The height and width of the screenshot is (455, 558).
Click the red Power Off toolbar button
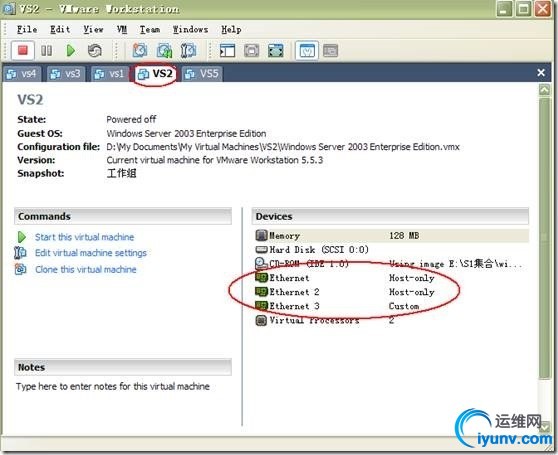click(x=23, y=50)
